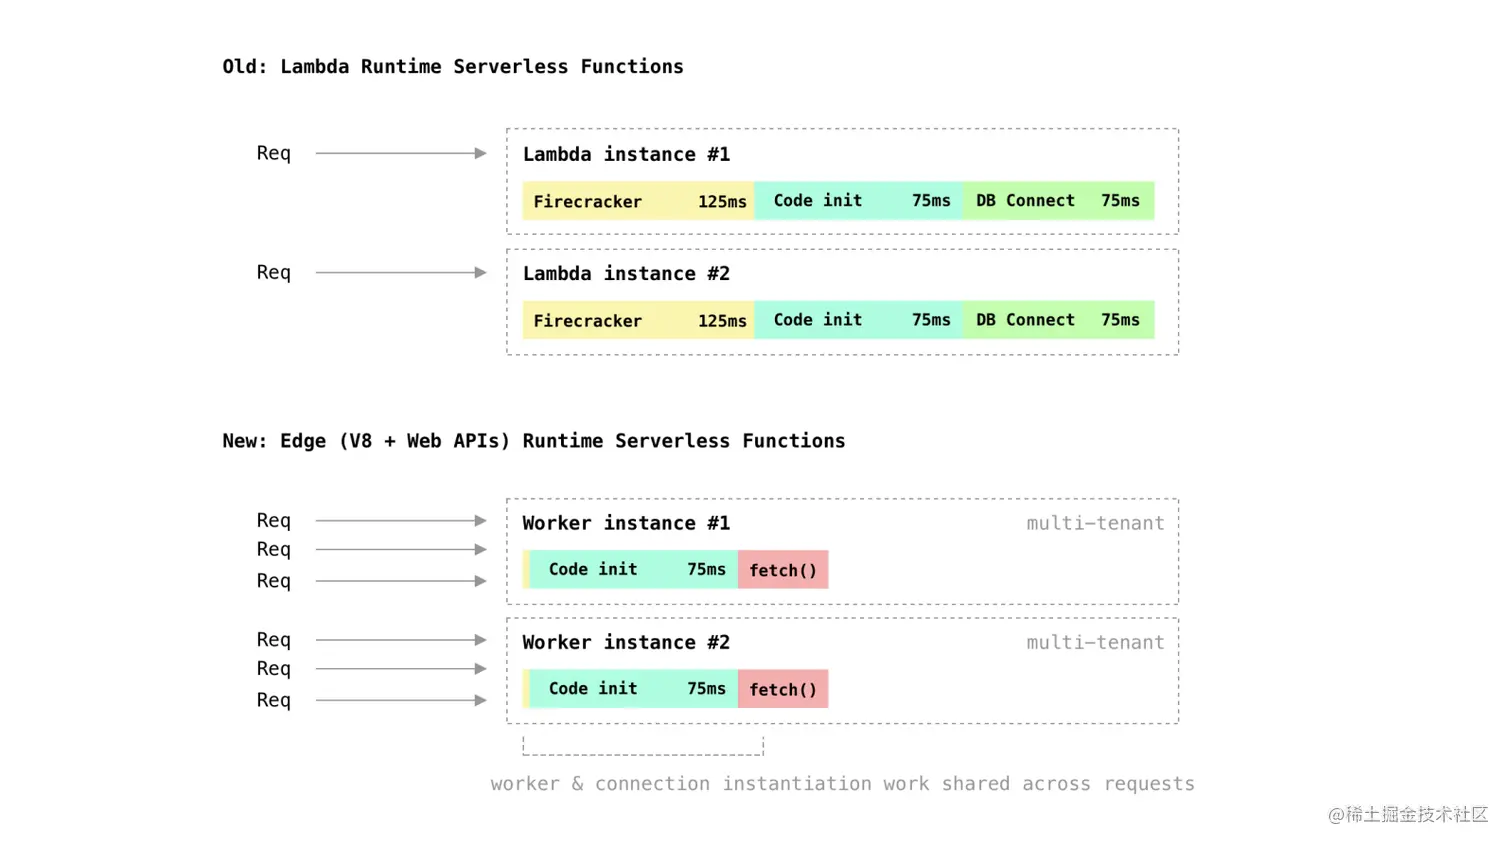The width and height of the screenshot is (1512, 848).
Task: Click the multi-tenant label in Worker instance #1
Action: coord(1095,523)
